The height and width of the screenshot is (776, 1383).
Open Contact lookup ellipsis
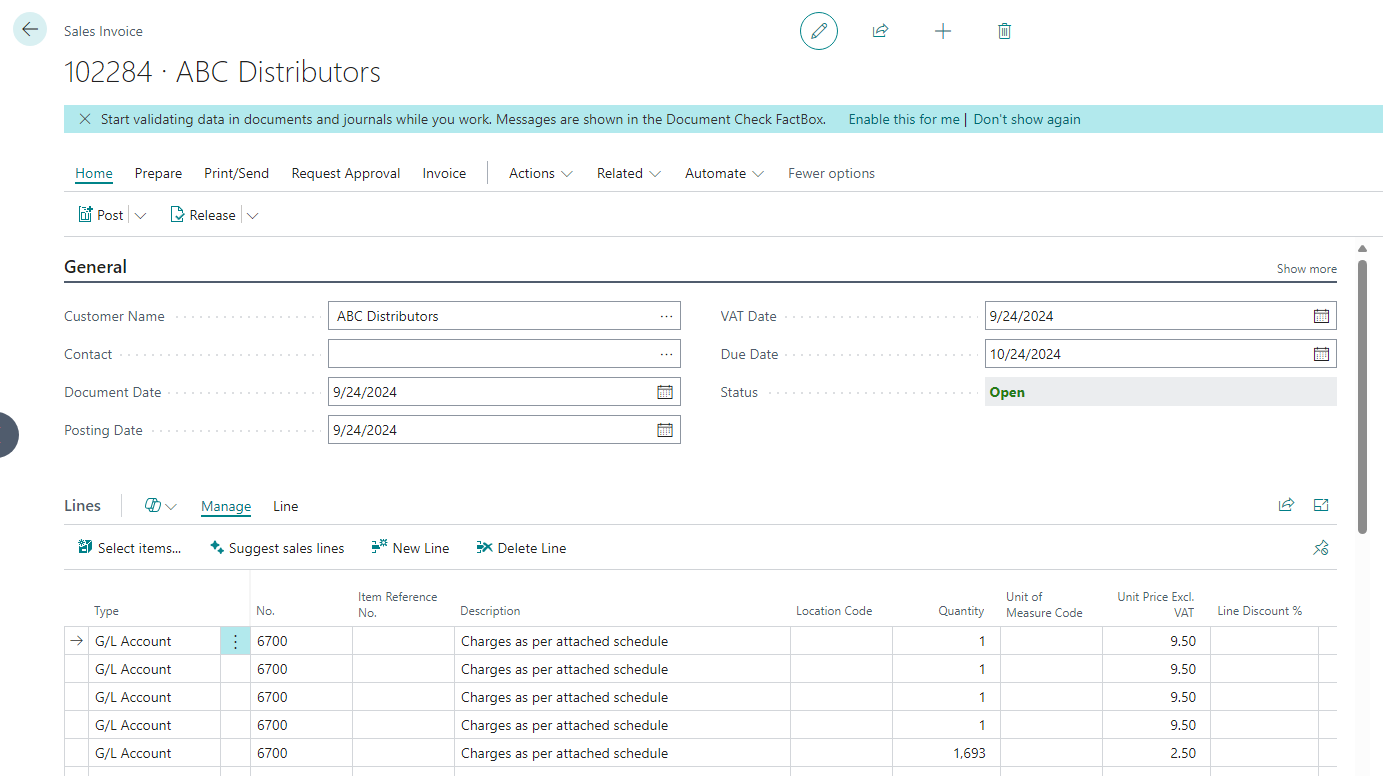pyautogui.click(x=667, y=354)
